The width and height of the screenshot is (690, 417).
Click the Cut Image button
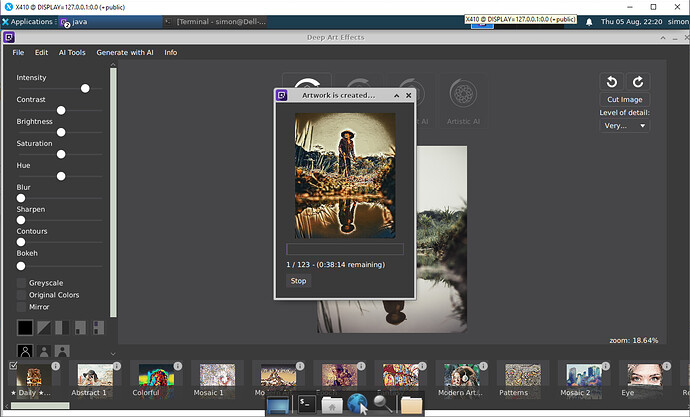[625, 100]
